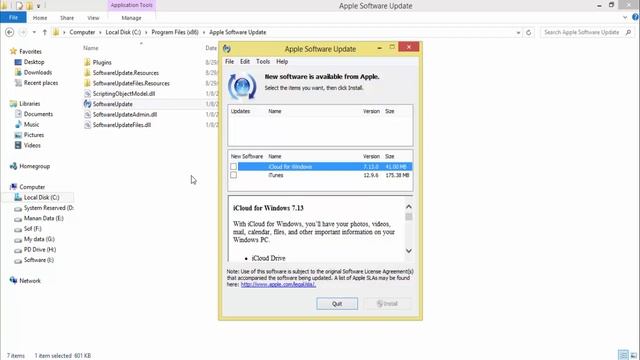Open Recent places in the navigation pane
This screenshot has width=640, height=360.
click(x=41, y=83)
